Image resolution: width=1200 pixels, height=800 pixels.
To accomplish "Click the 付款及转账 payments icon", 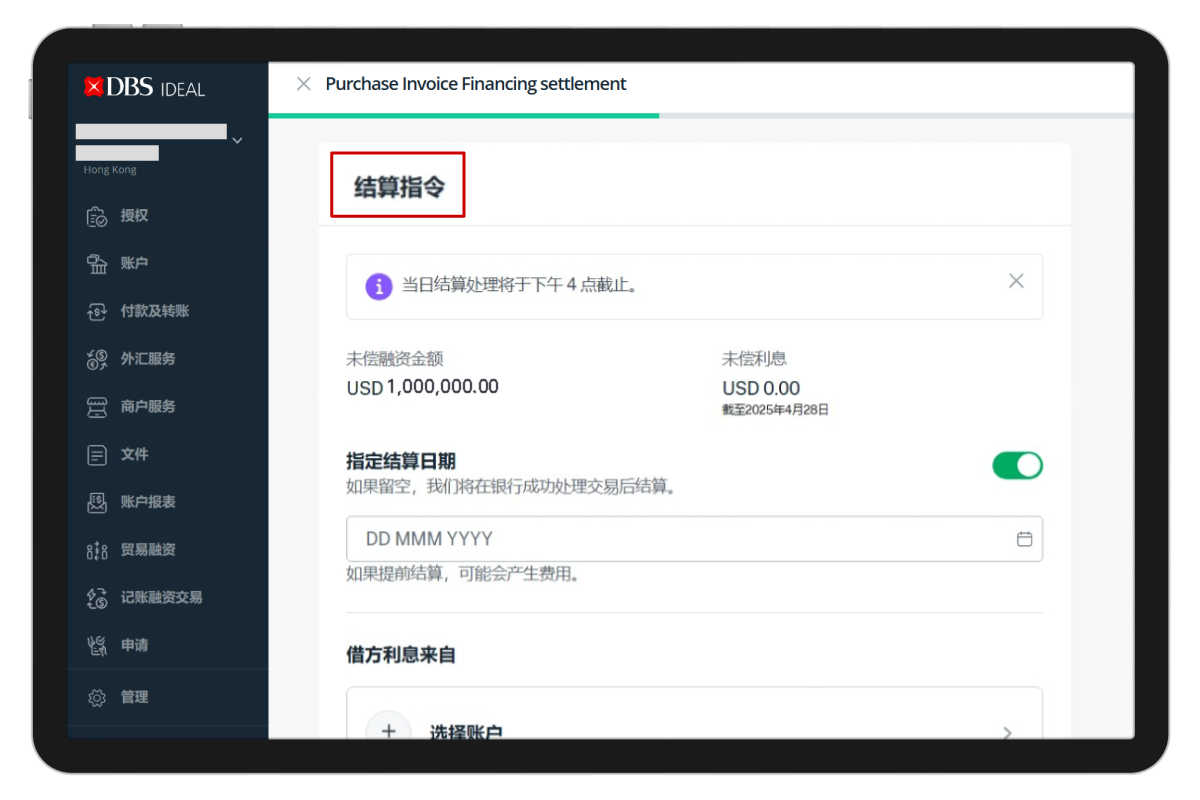I will (97, 312).
